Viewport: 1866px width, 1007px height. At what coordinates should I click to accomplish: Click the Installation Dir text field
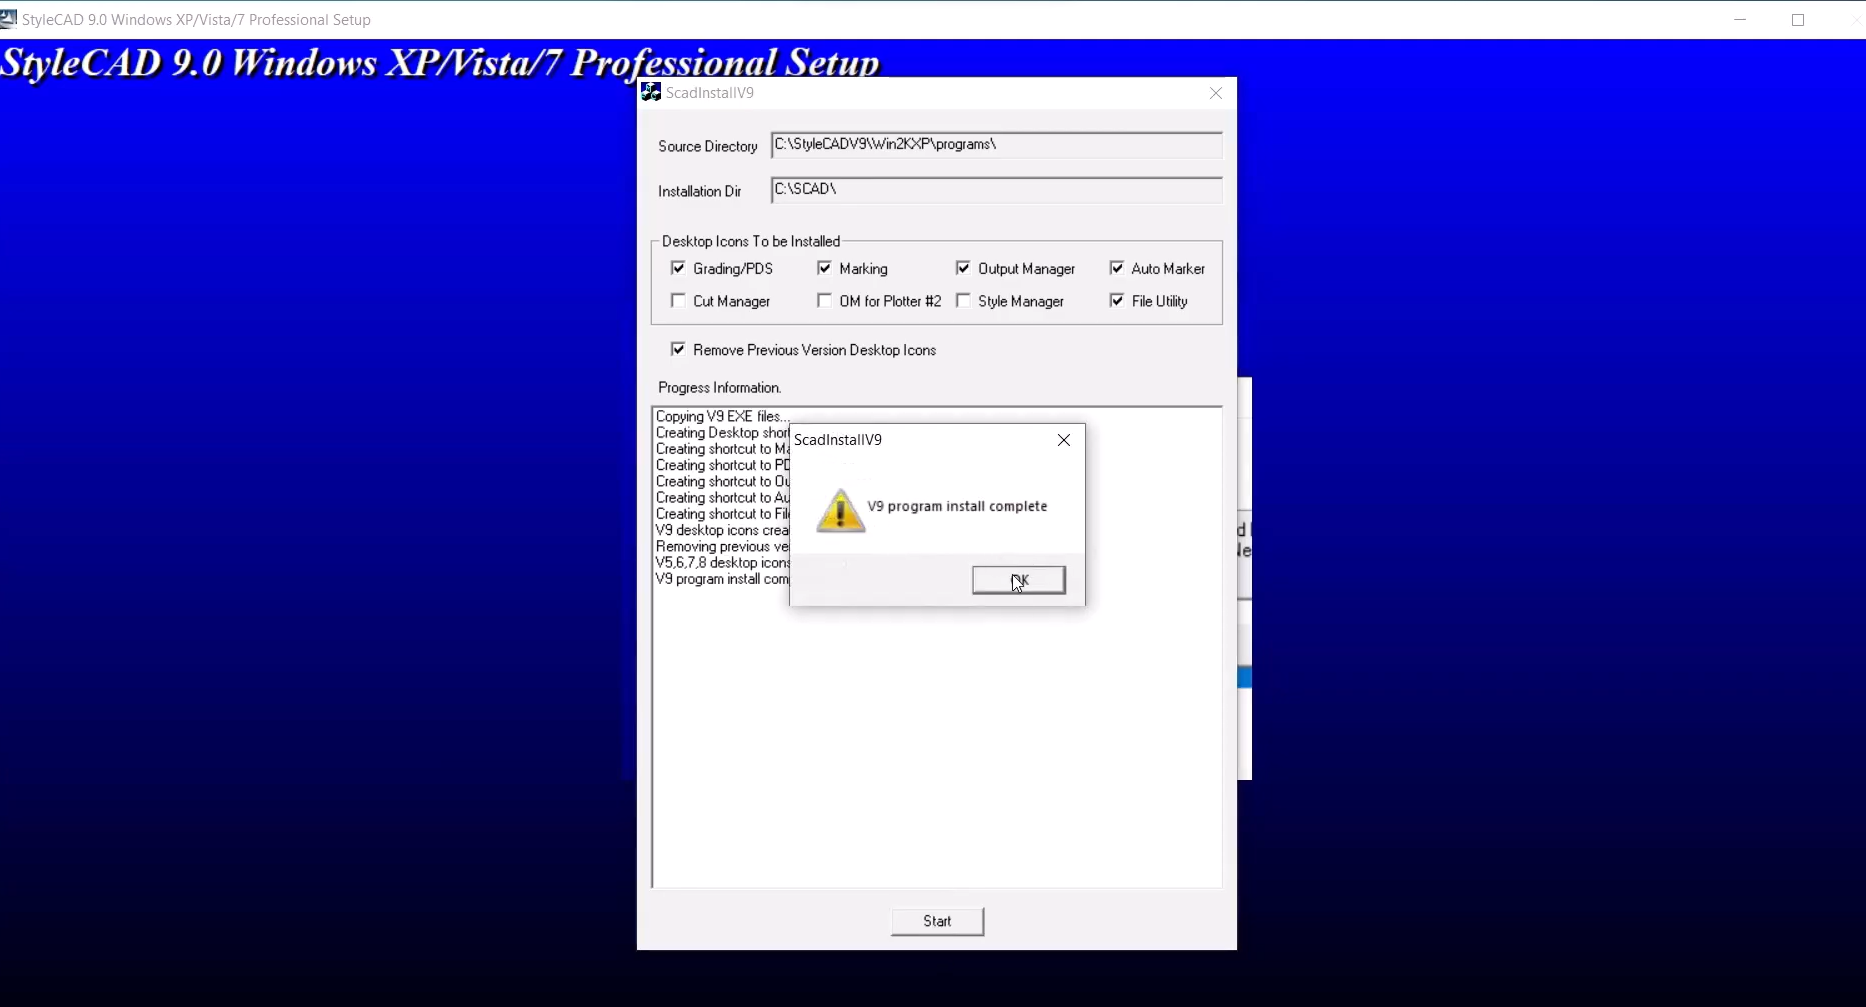pyautogui.click(x=995, y=190)
